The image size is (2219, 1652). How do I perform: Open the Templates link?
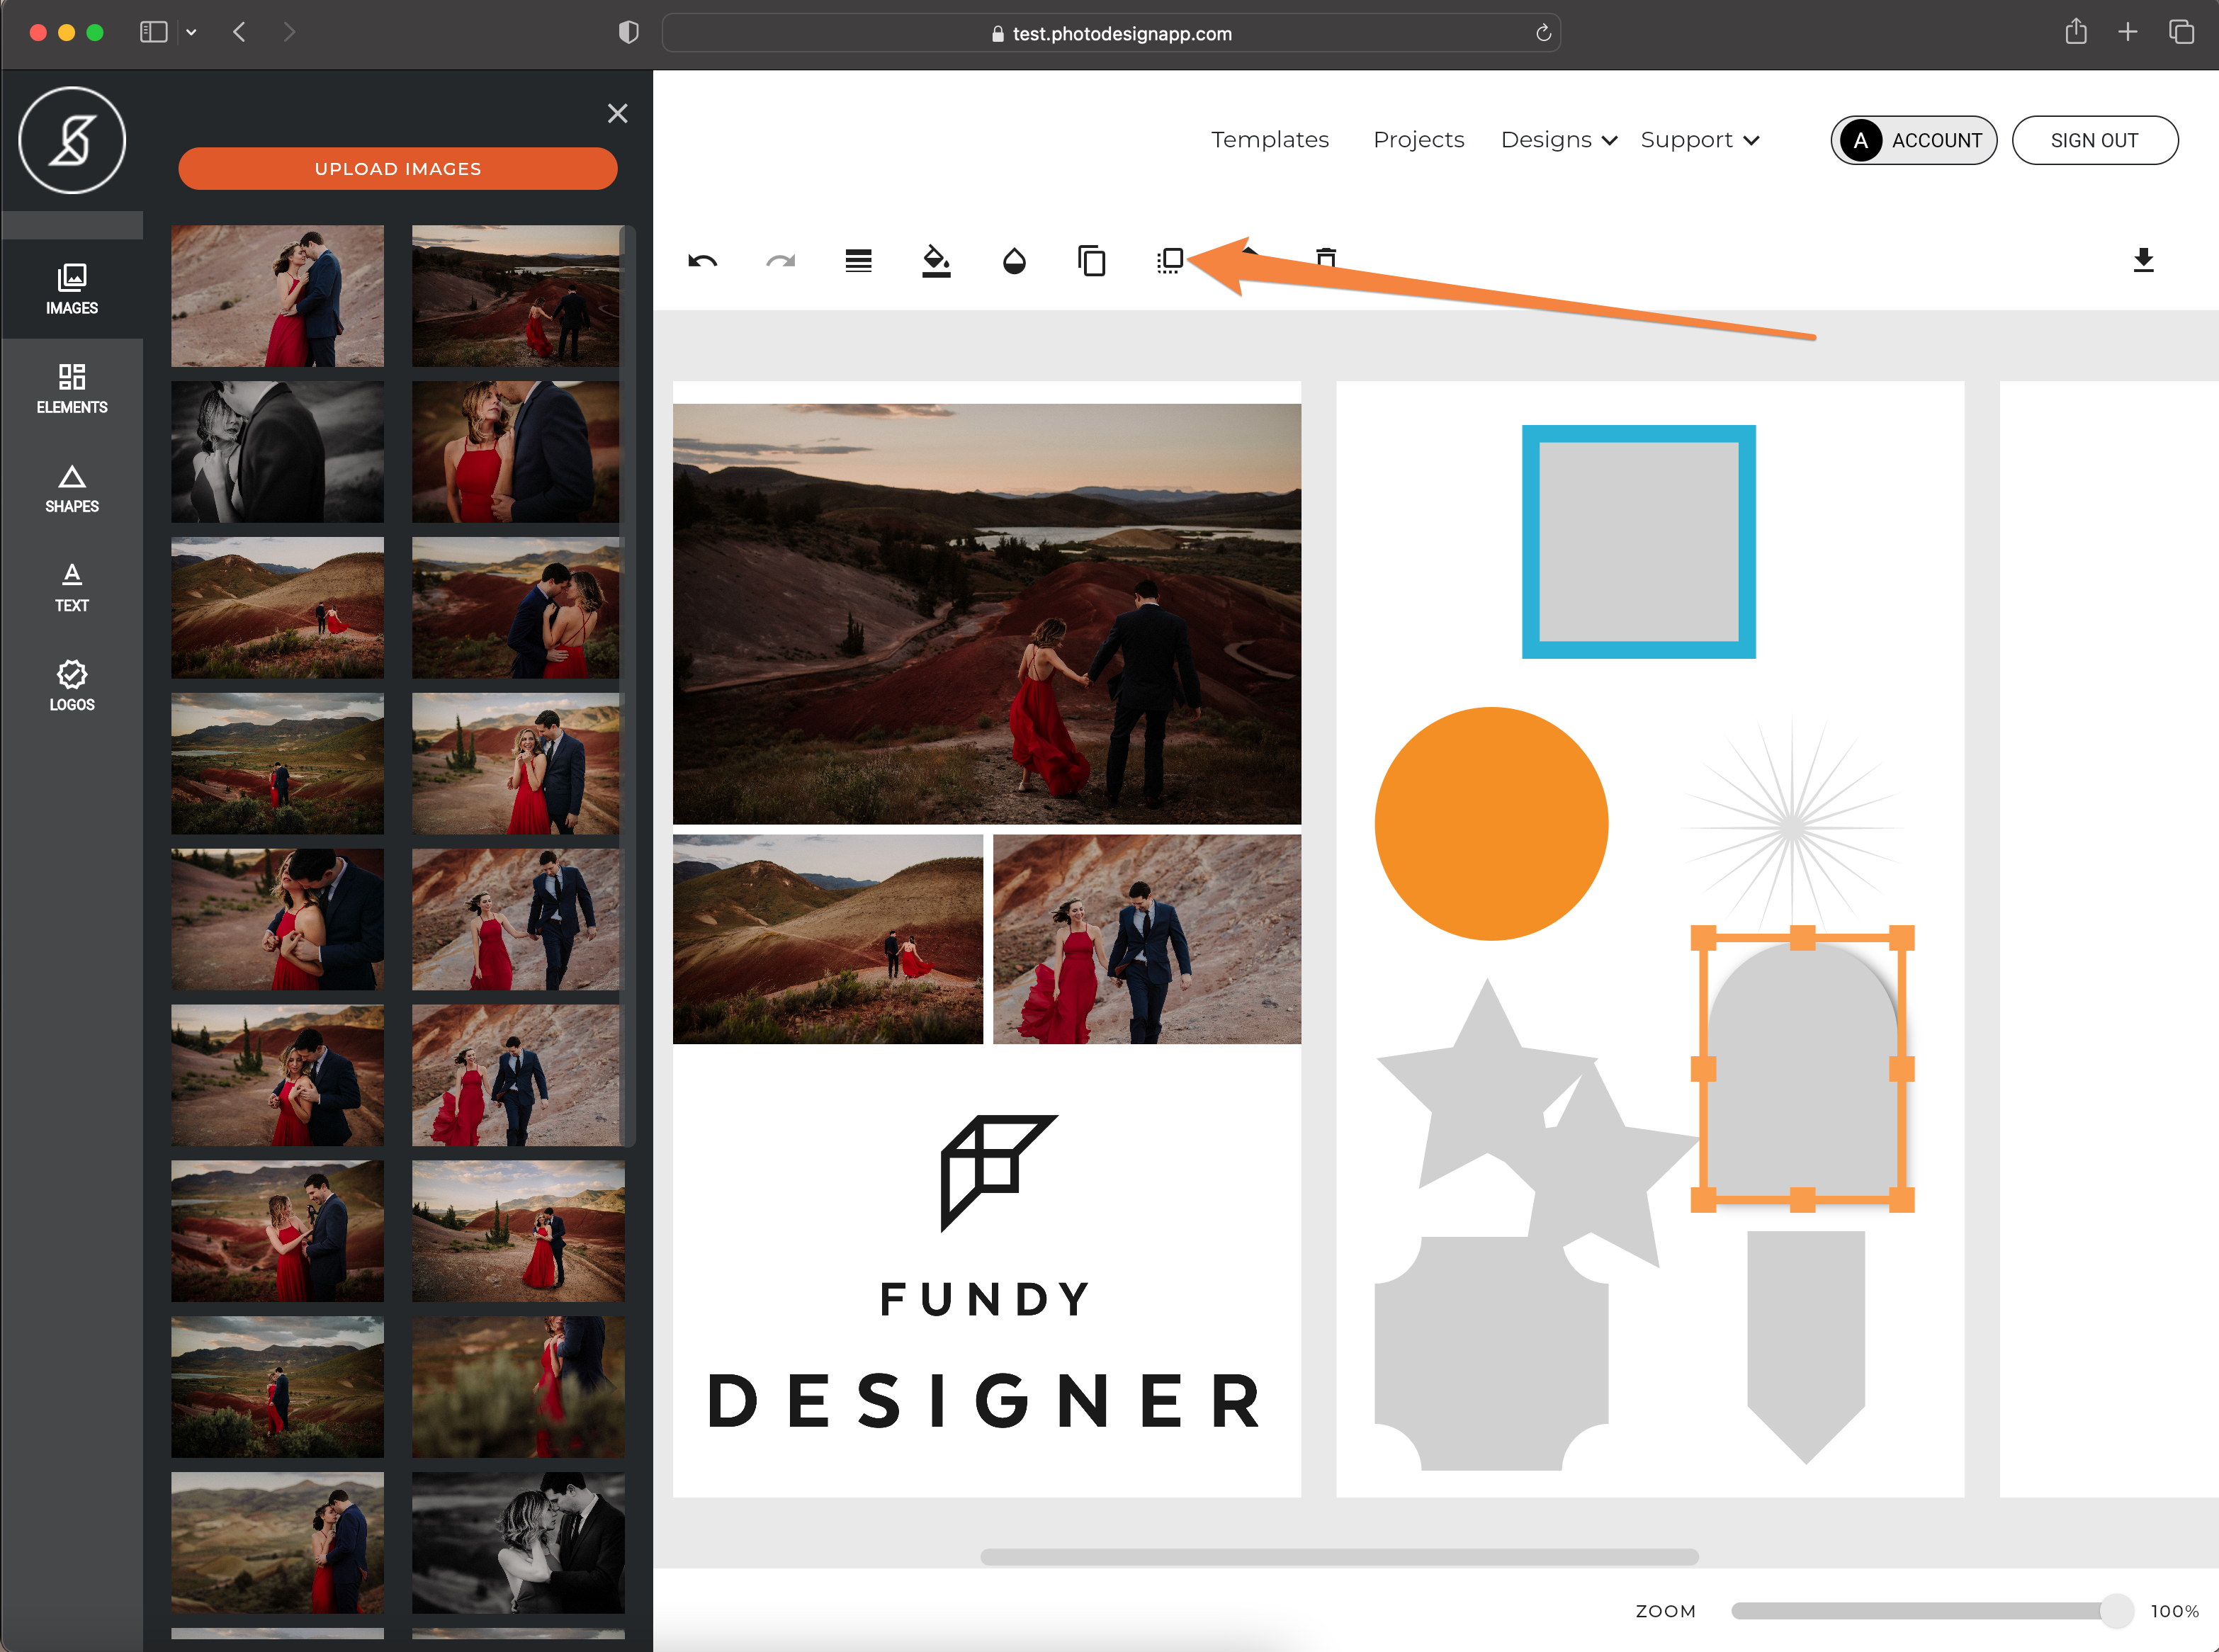pos(1270,140)
